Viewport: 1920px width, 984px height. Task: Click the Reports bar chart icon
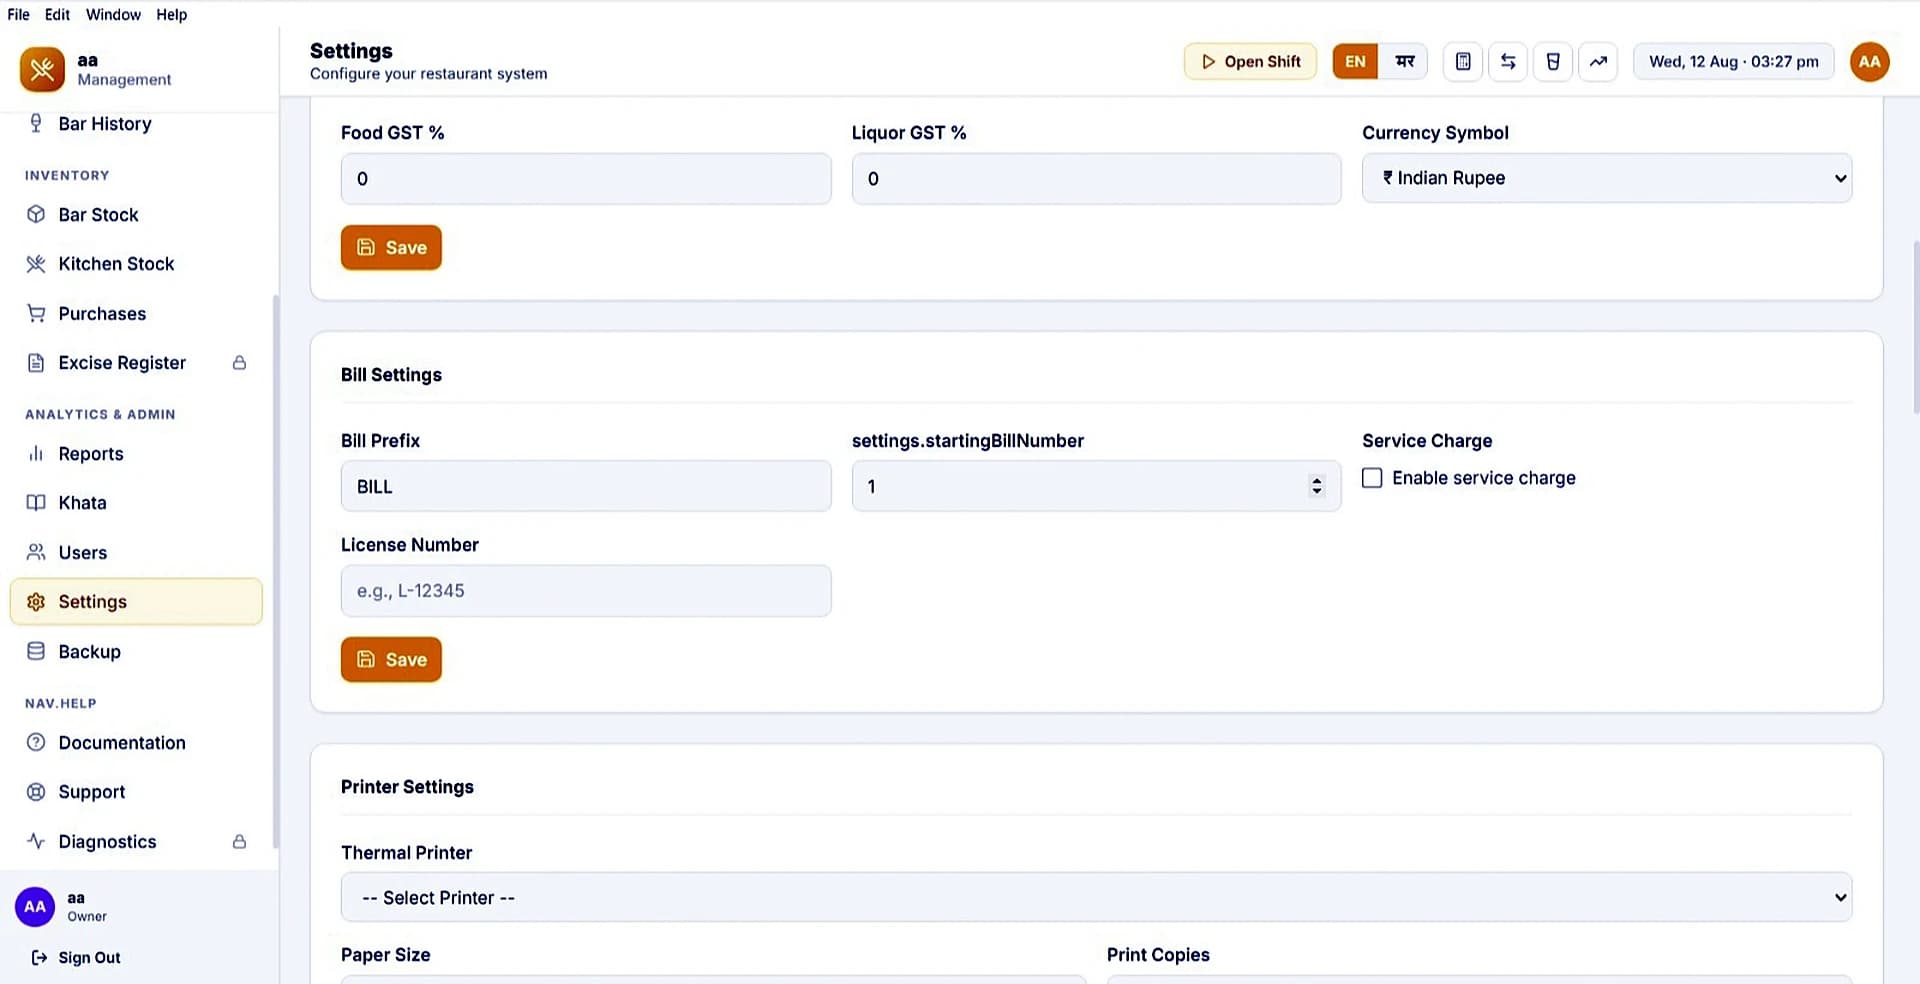[36, 453]
